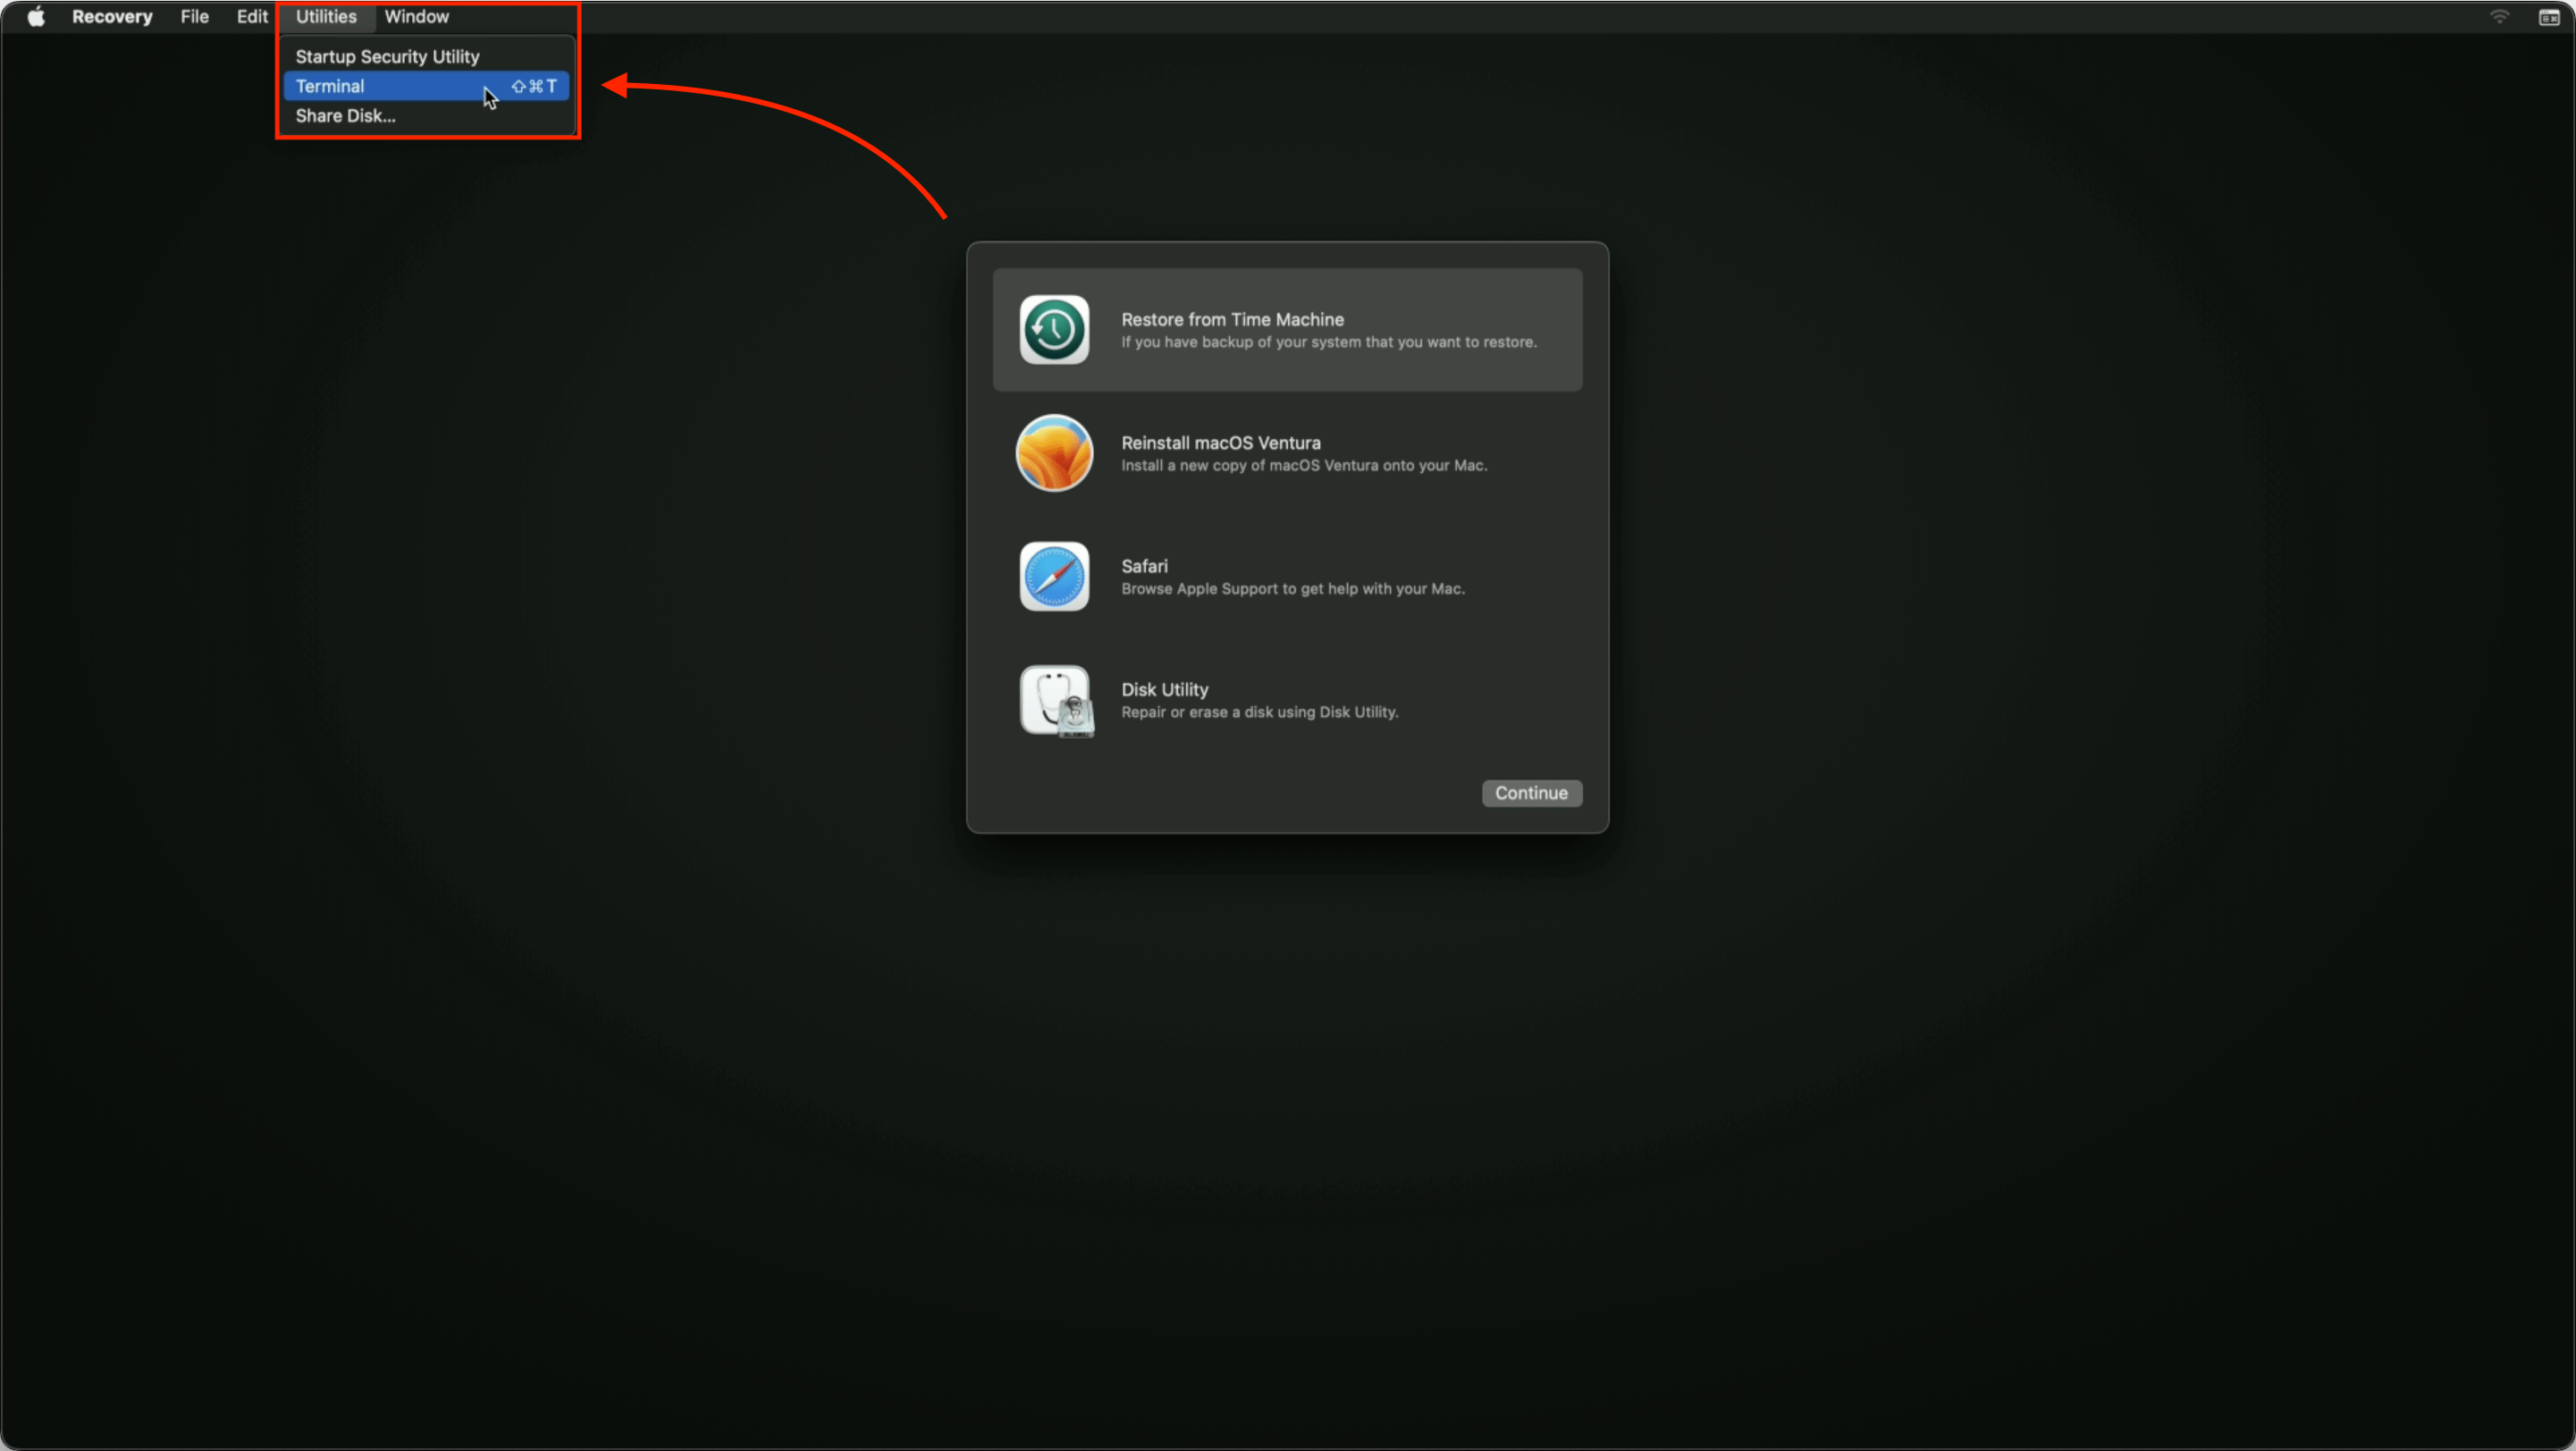Click the Time Machine clock icon

point(1054,329)
